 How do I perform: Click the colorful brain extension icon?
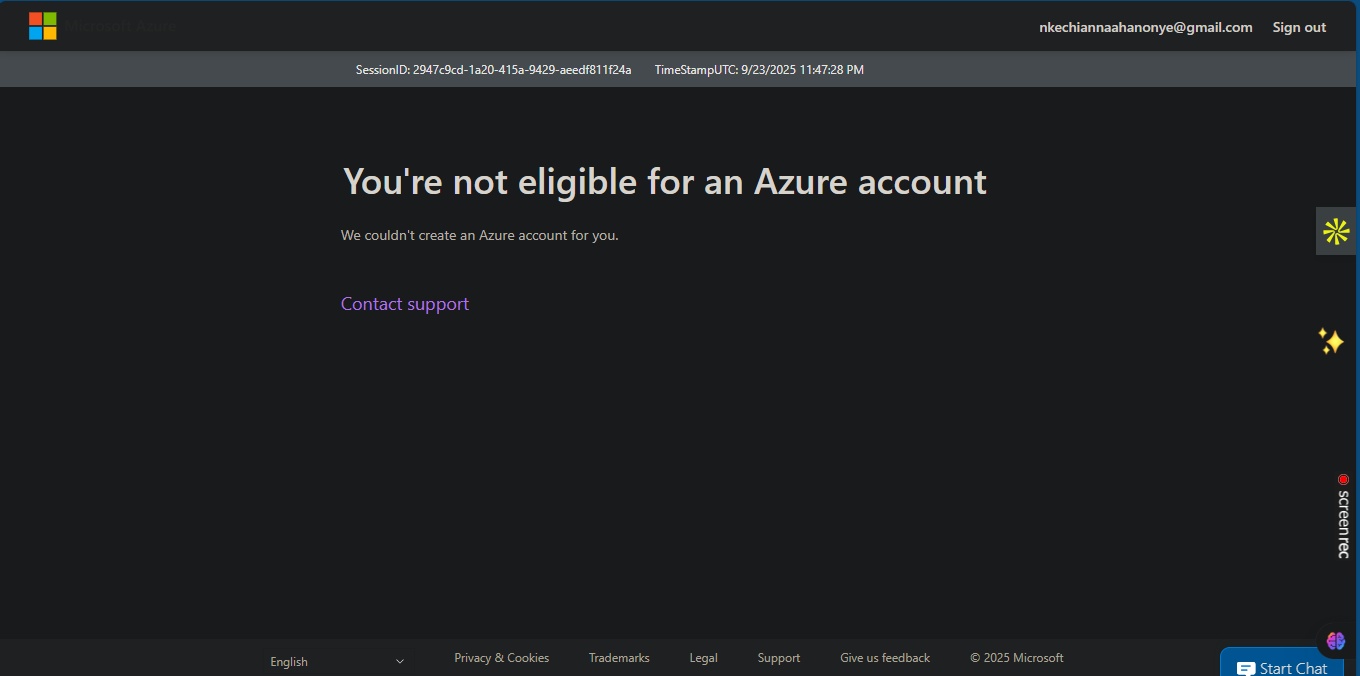1335,641
